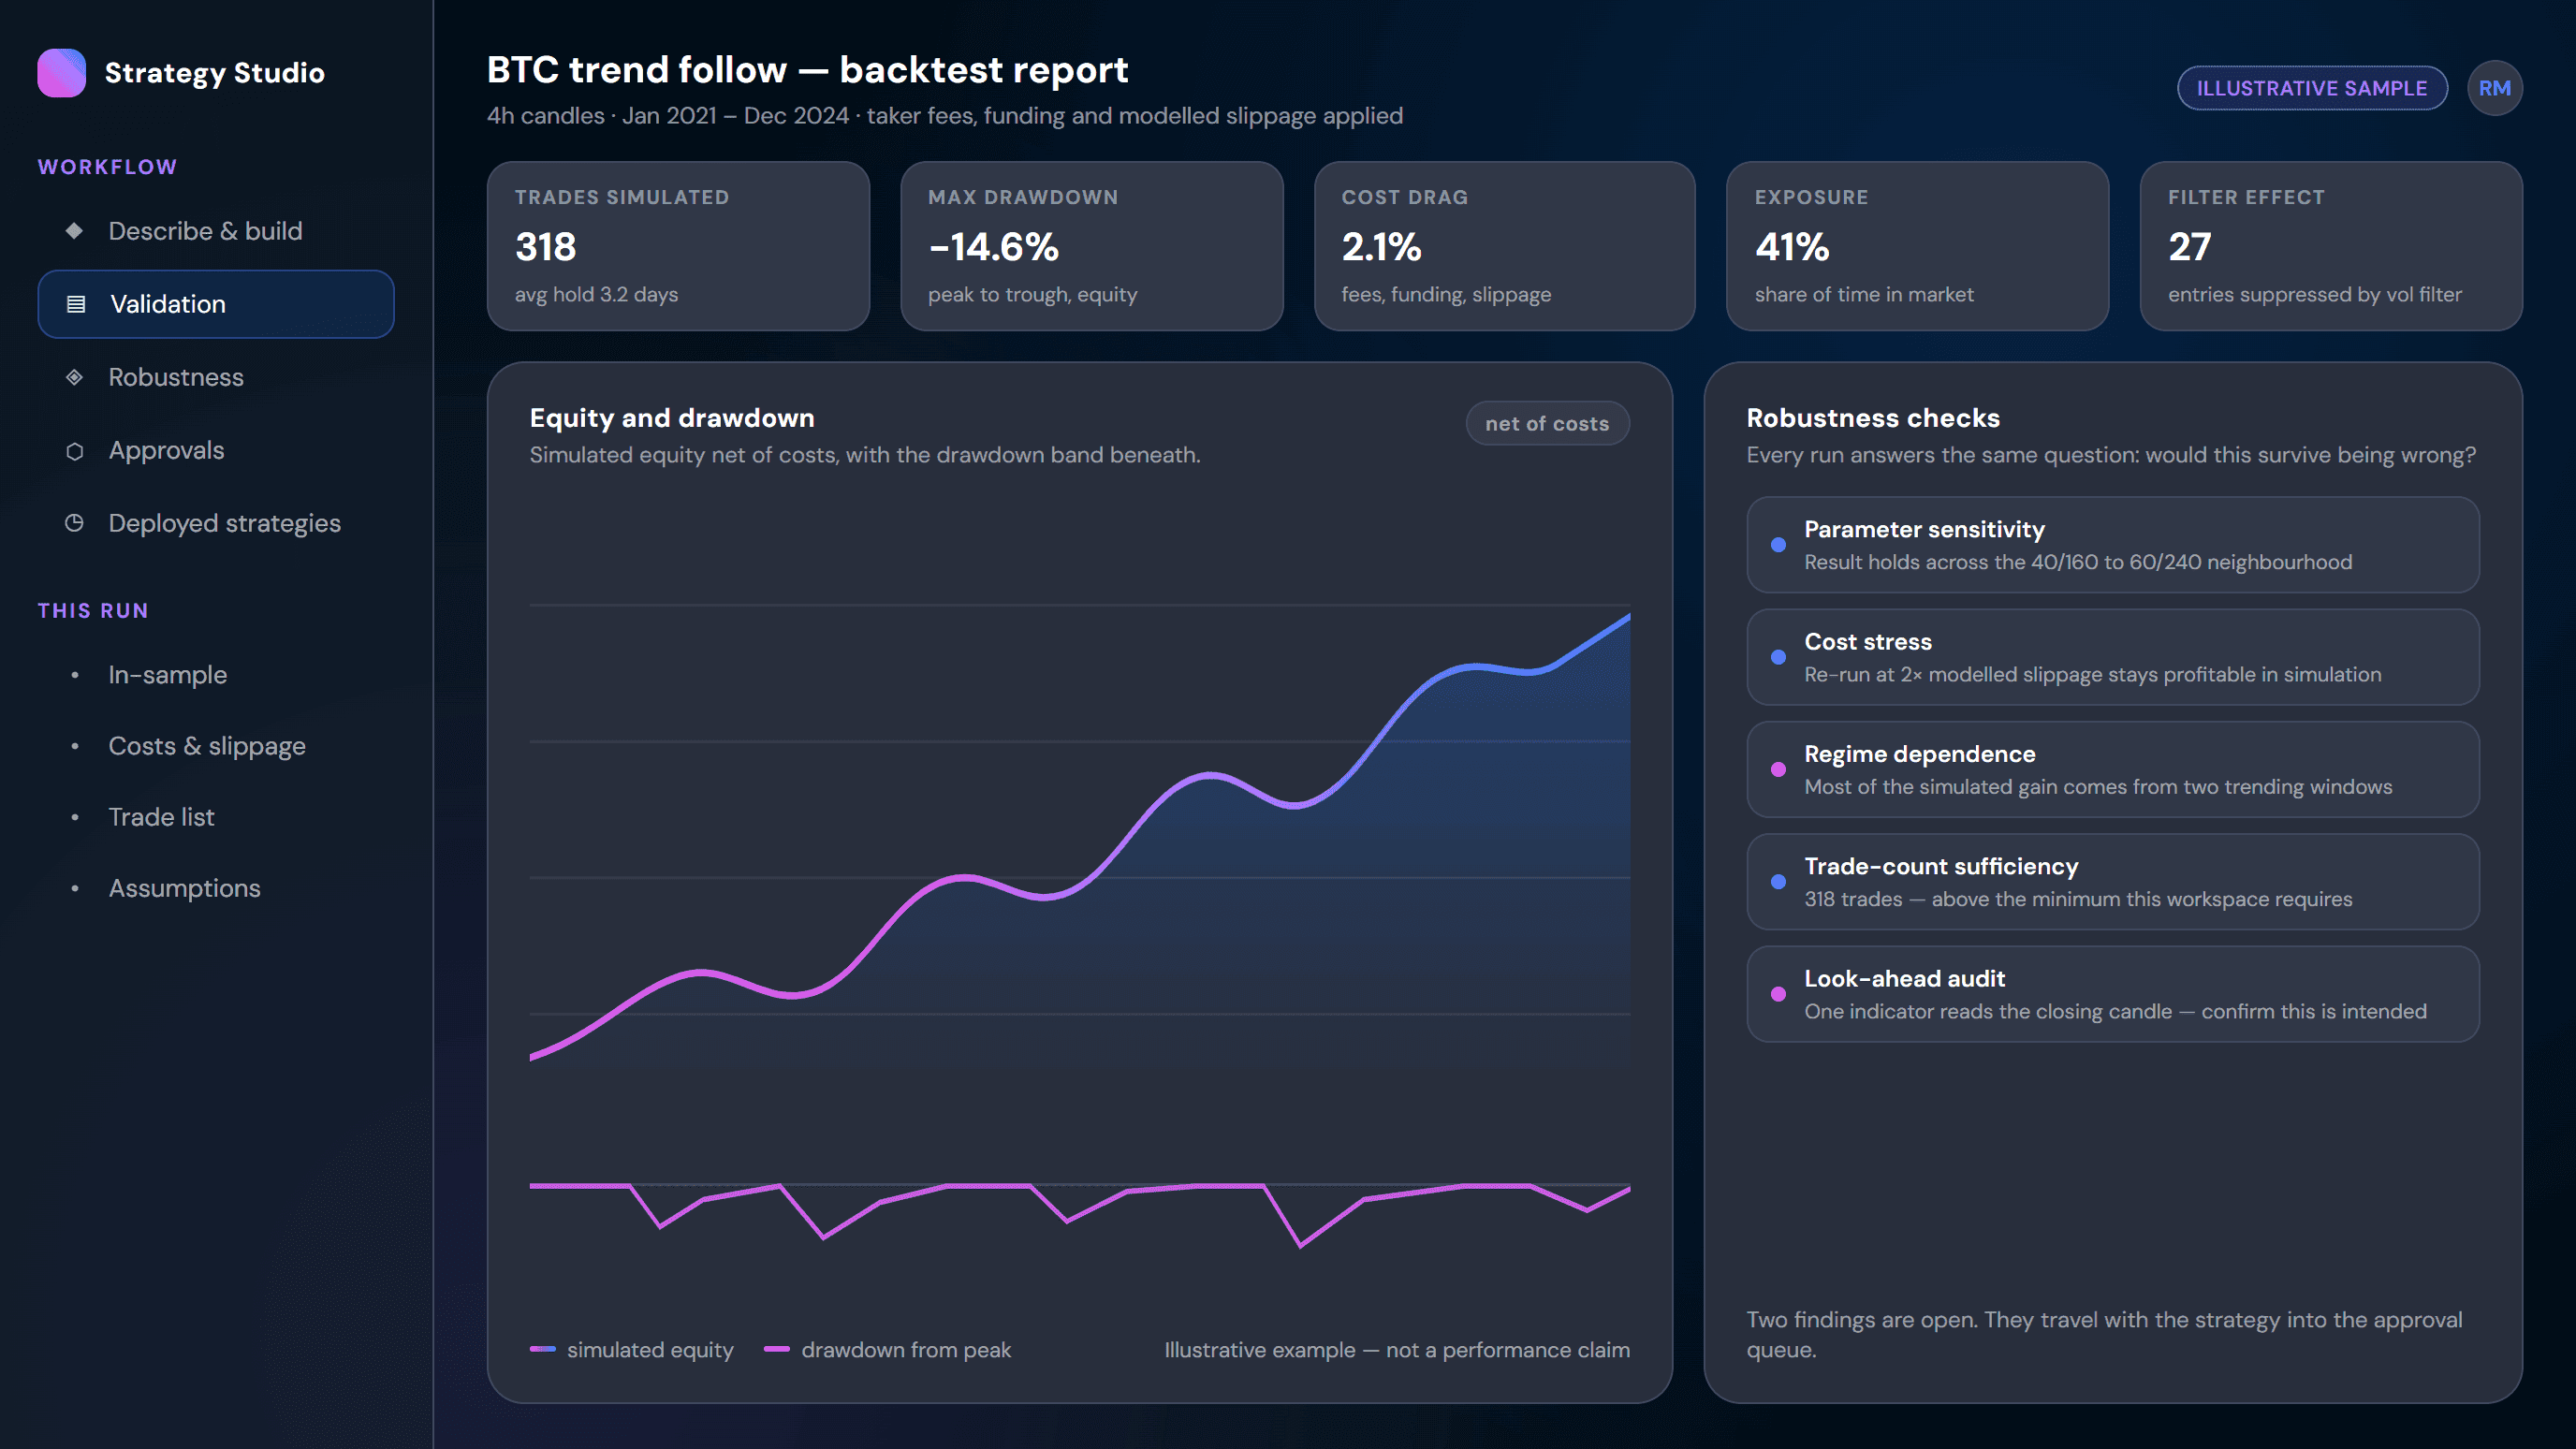Click 'share of time in market' caption
This screenshot has height=1449, width=2576.
point(1864,295)
